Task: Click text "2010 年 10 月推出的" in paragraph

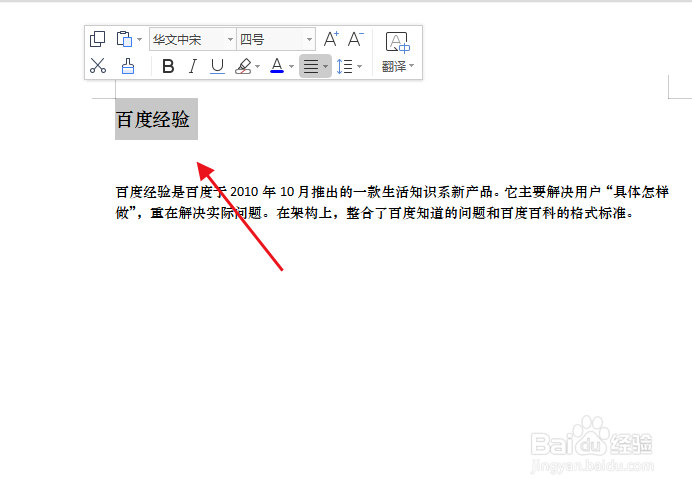Action: (x=292, y=192)
